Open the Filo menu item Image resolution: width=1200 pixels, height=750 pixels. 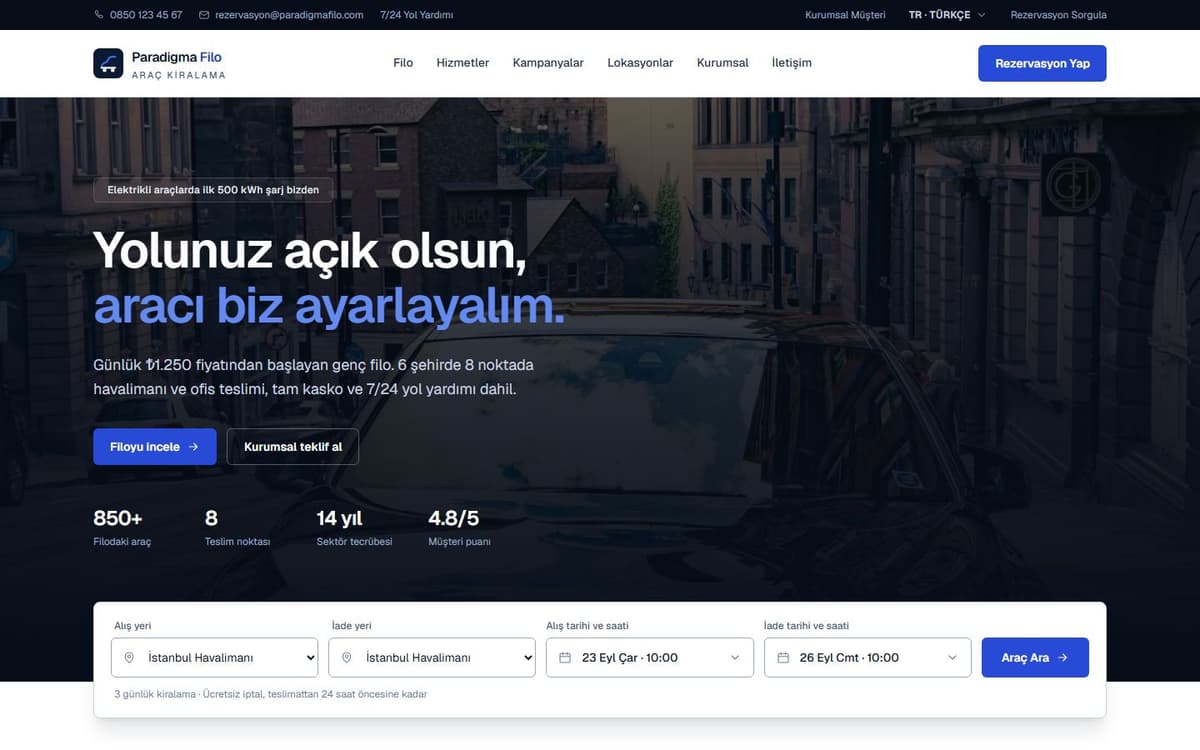coord(403,63)
